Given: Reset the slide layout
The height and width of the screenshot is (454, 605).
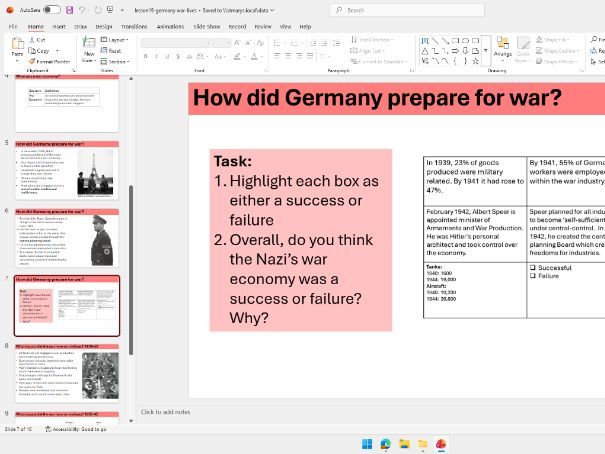Looking at the screenshot, I should (x=111, y=51).
